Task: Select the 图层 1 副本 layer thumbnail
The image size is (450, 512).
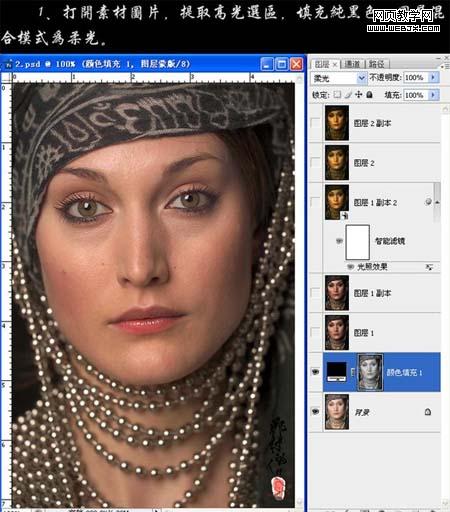Action: click(x=337, y=293)
